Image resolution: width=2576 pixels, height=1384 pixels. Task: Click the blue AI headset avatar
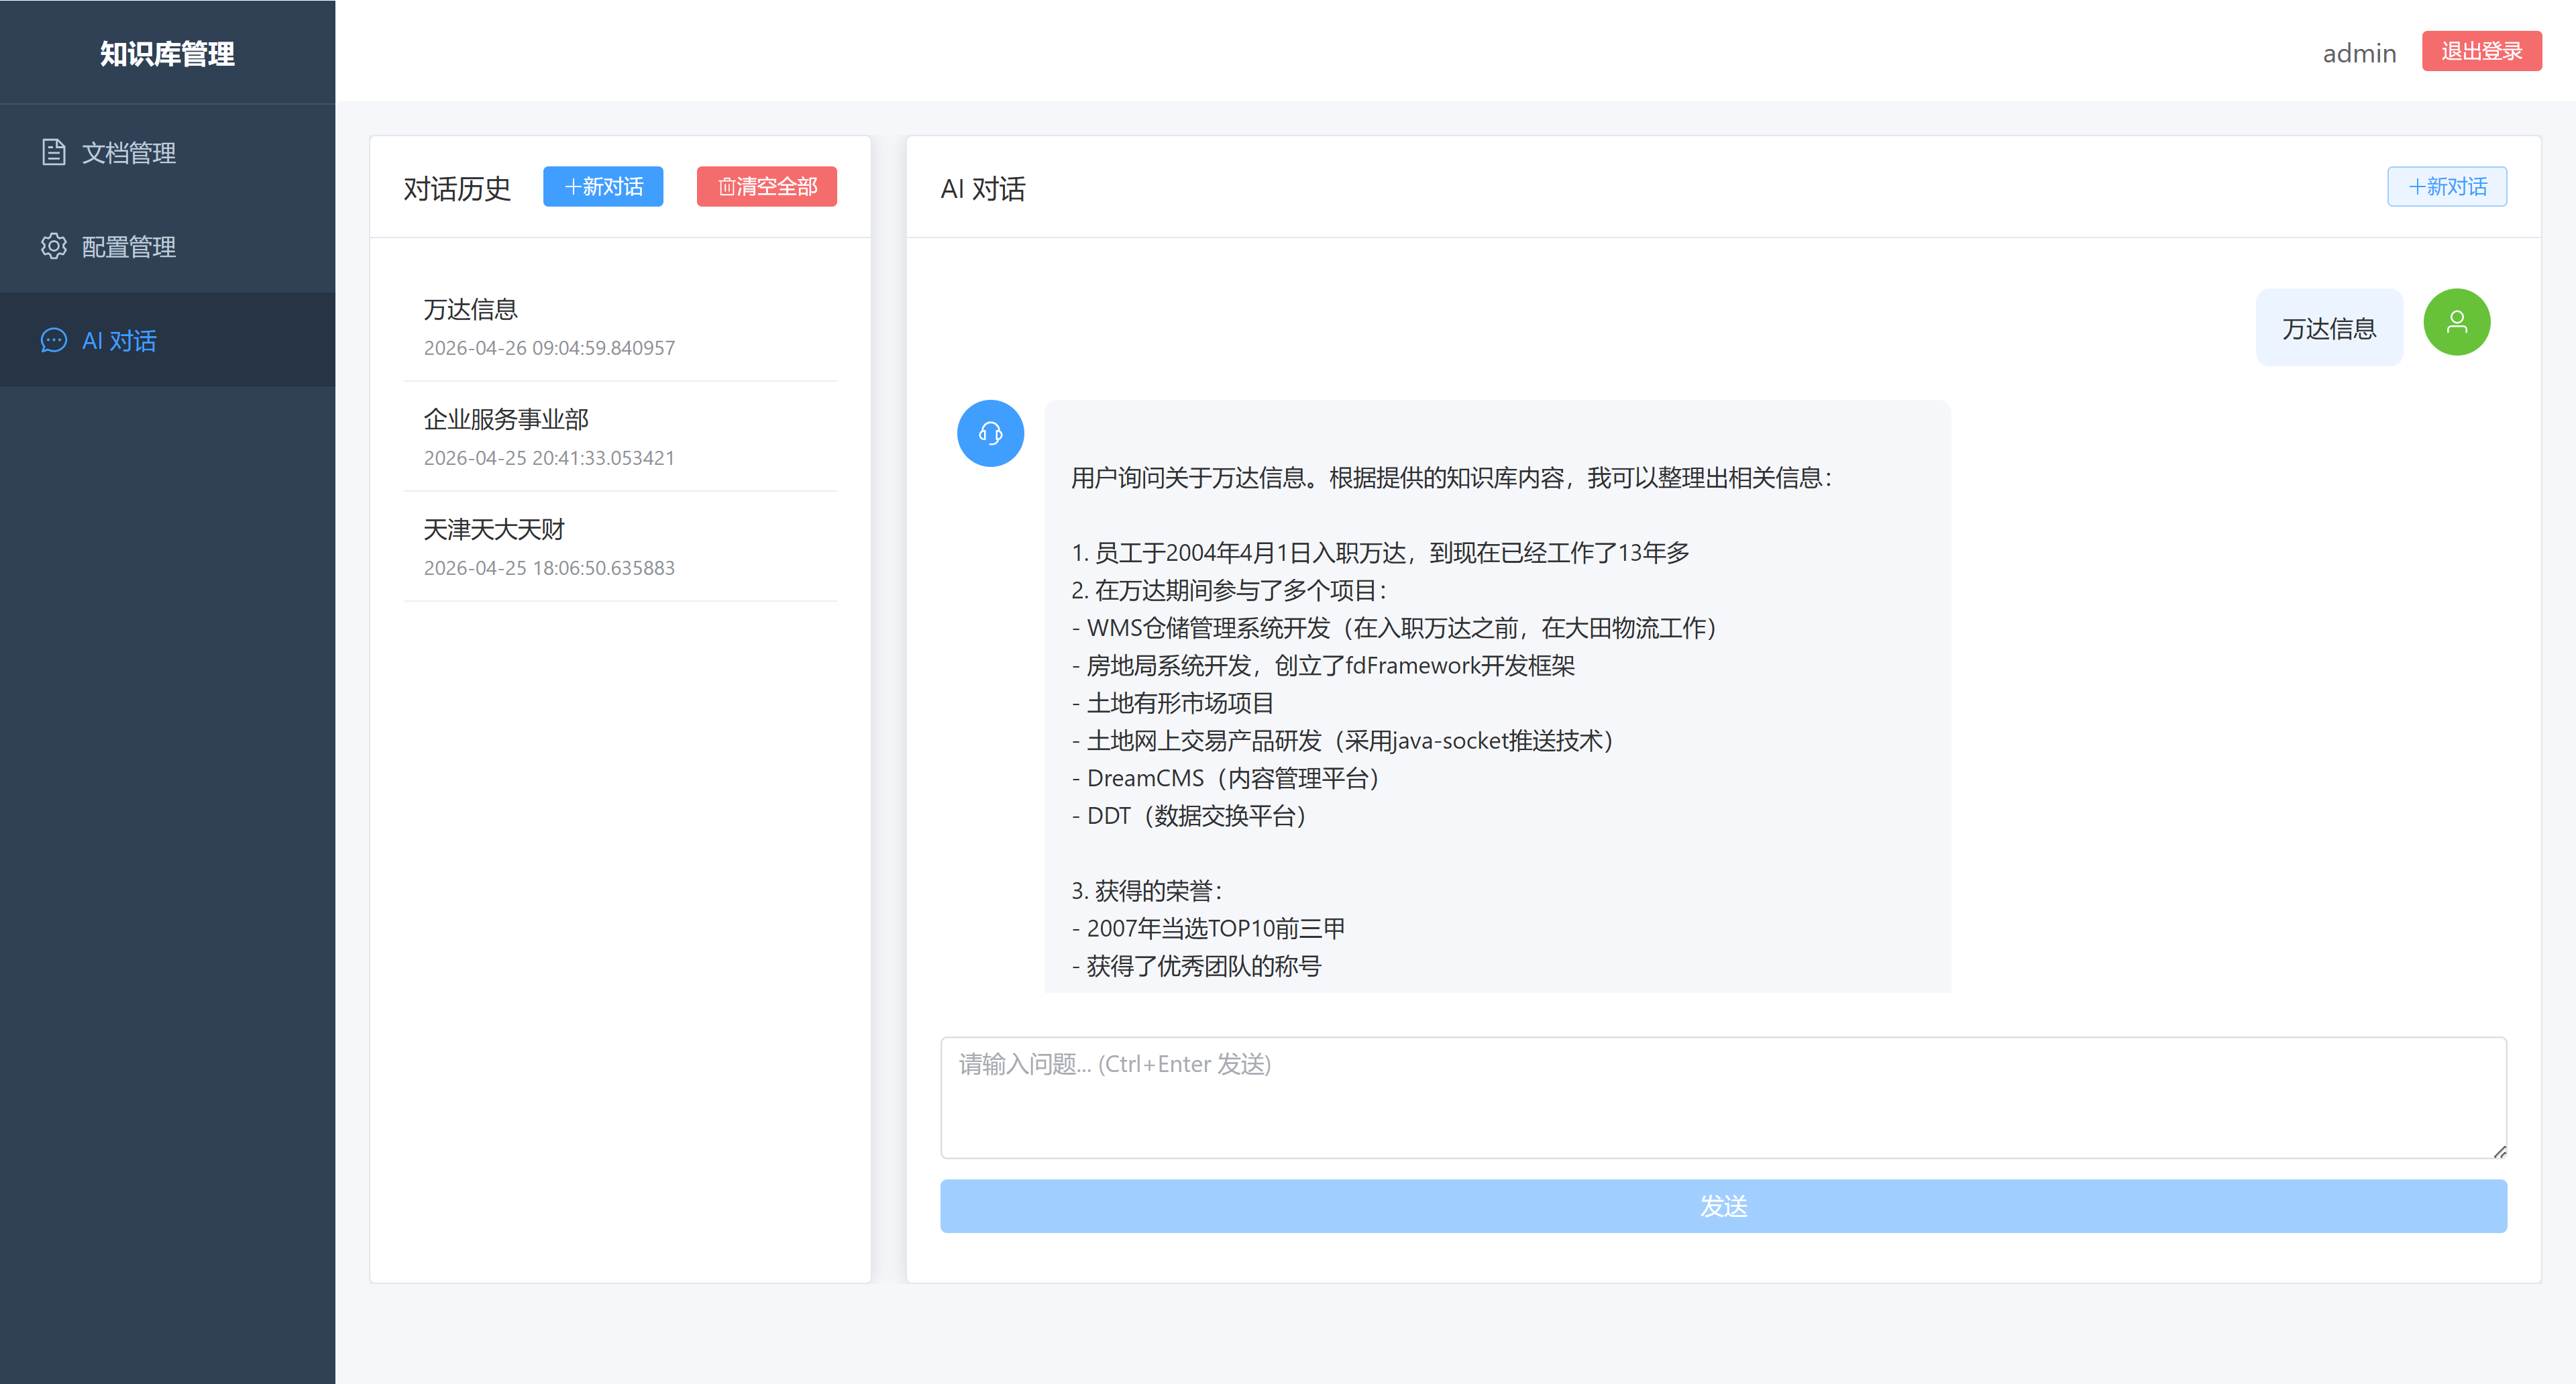coord(990,433)
